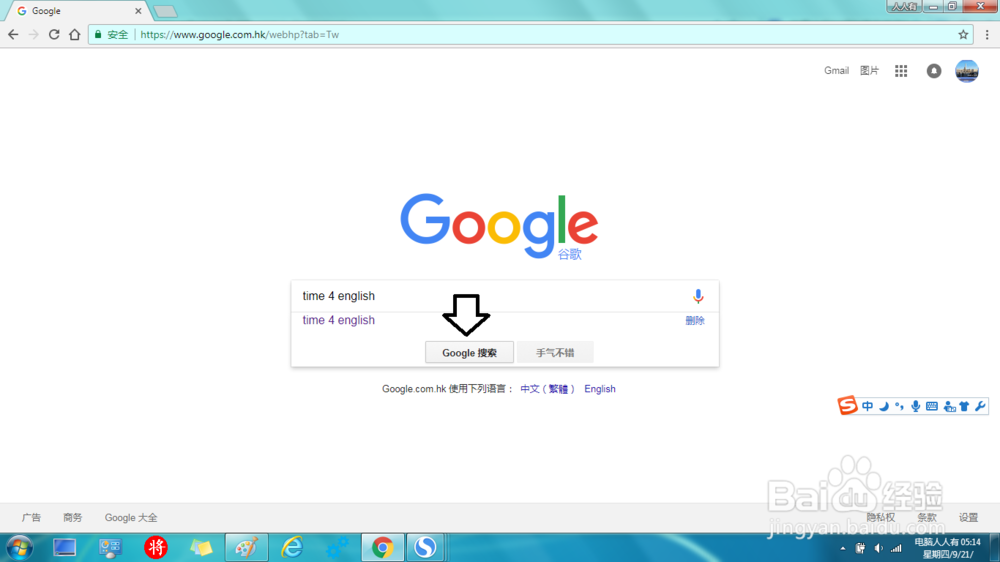Open the Google notifications bell
The width and height of the screenshot is (1000, 562).
[x=934, y=71]
